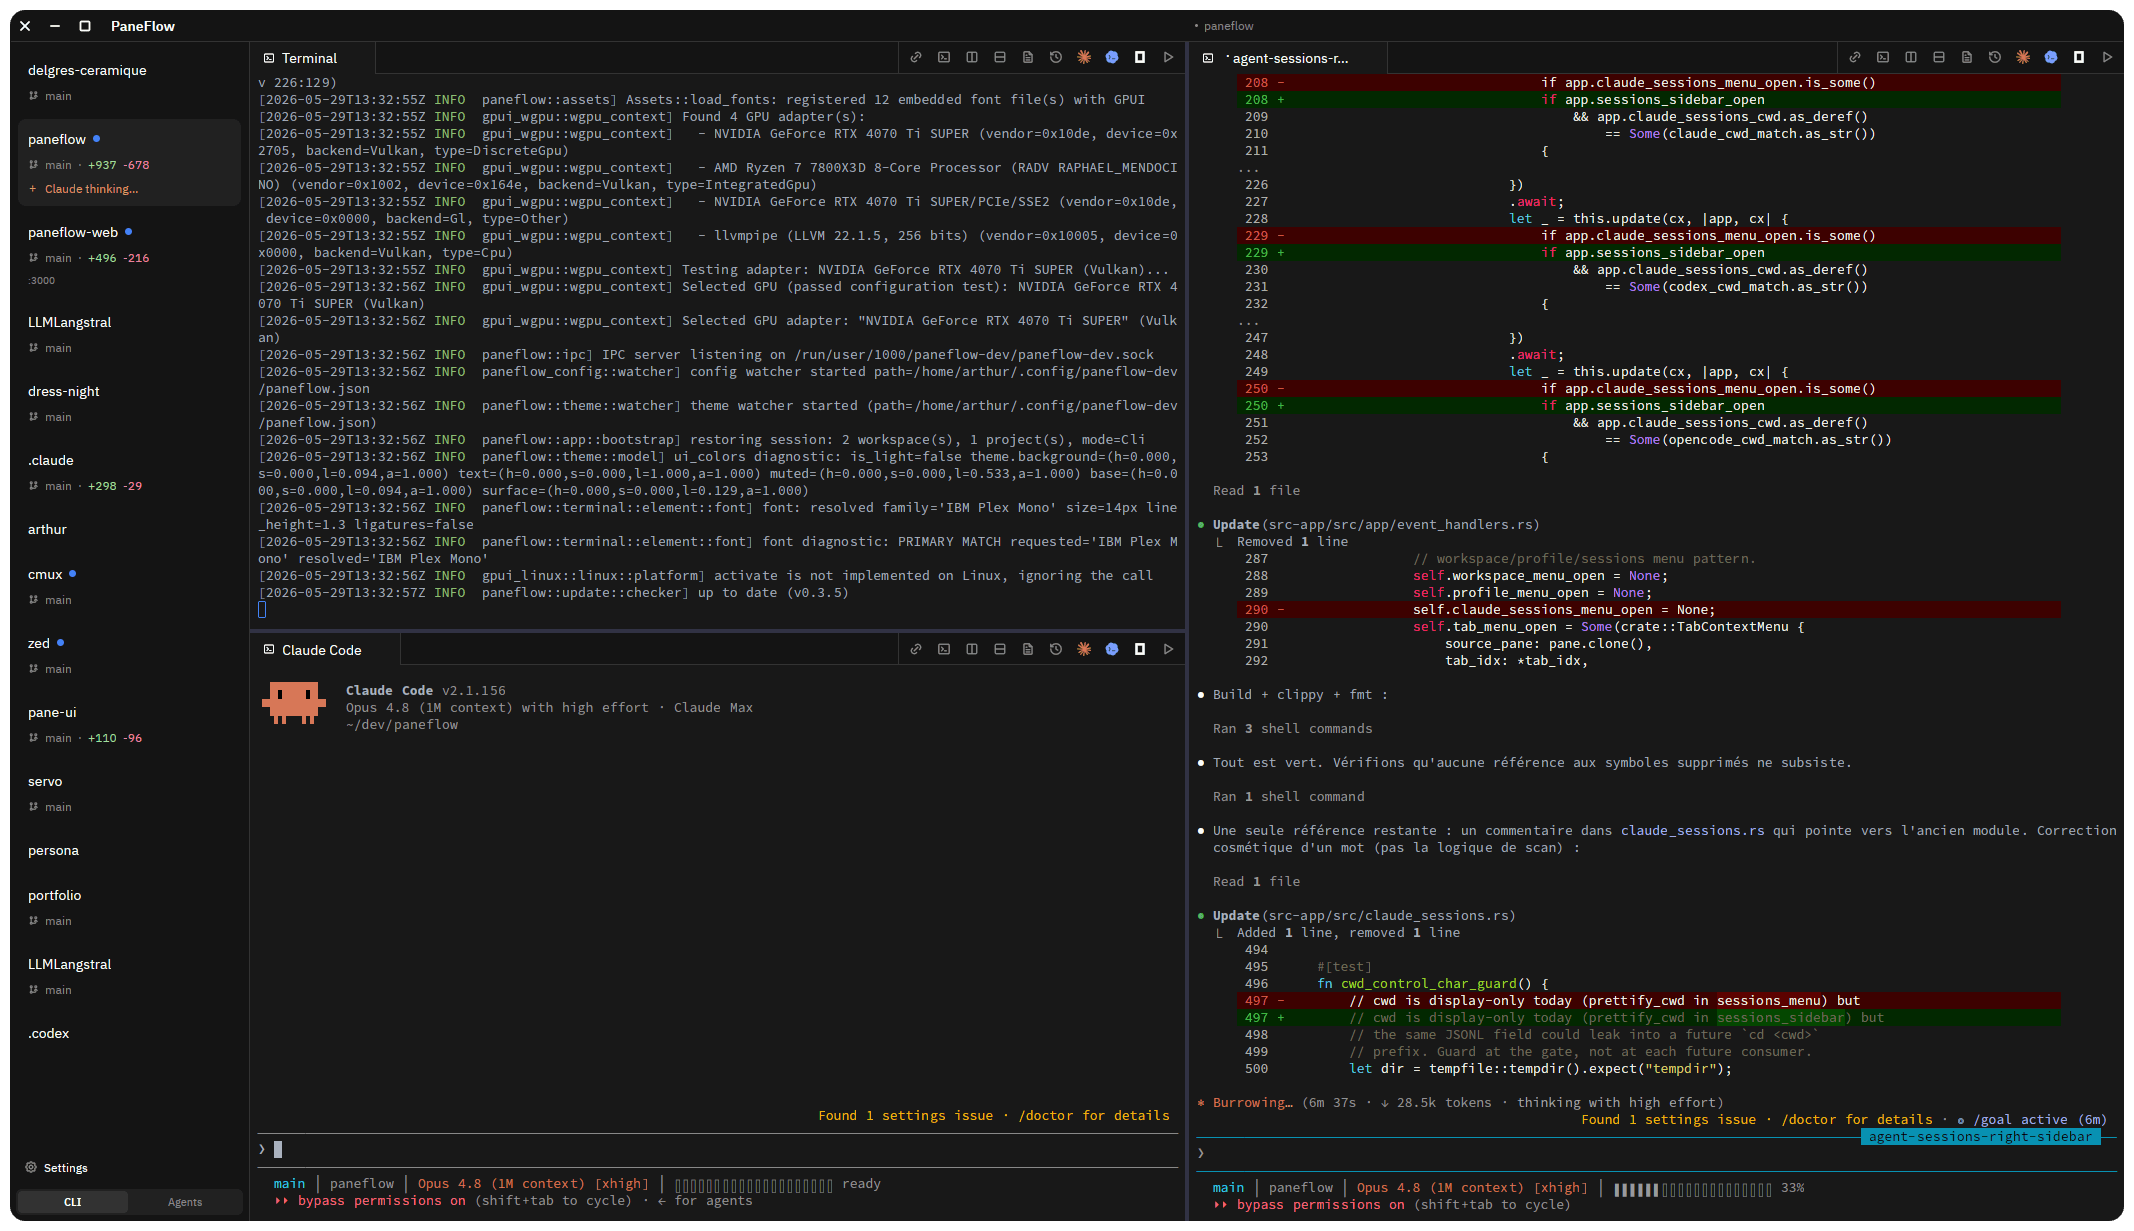This screenshot has height=1231, width=2134.
Task: Click orange Claude burst icon in Claude Code pane toolbar
Action: (x=1084, y=650)
